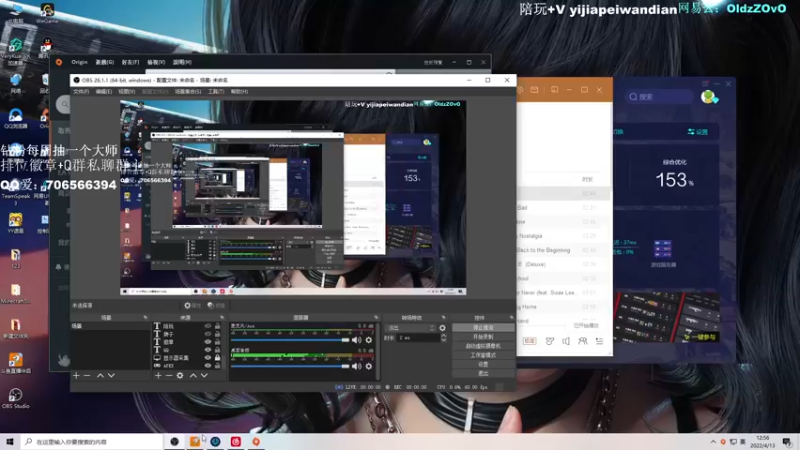Click Stop Streaming button in OBS controls
The width and height of the screenshot is (800, 450).
[483, 328]
